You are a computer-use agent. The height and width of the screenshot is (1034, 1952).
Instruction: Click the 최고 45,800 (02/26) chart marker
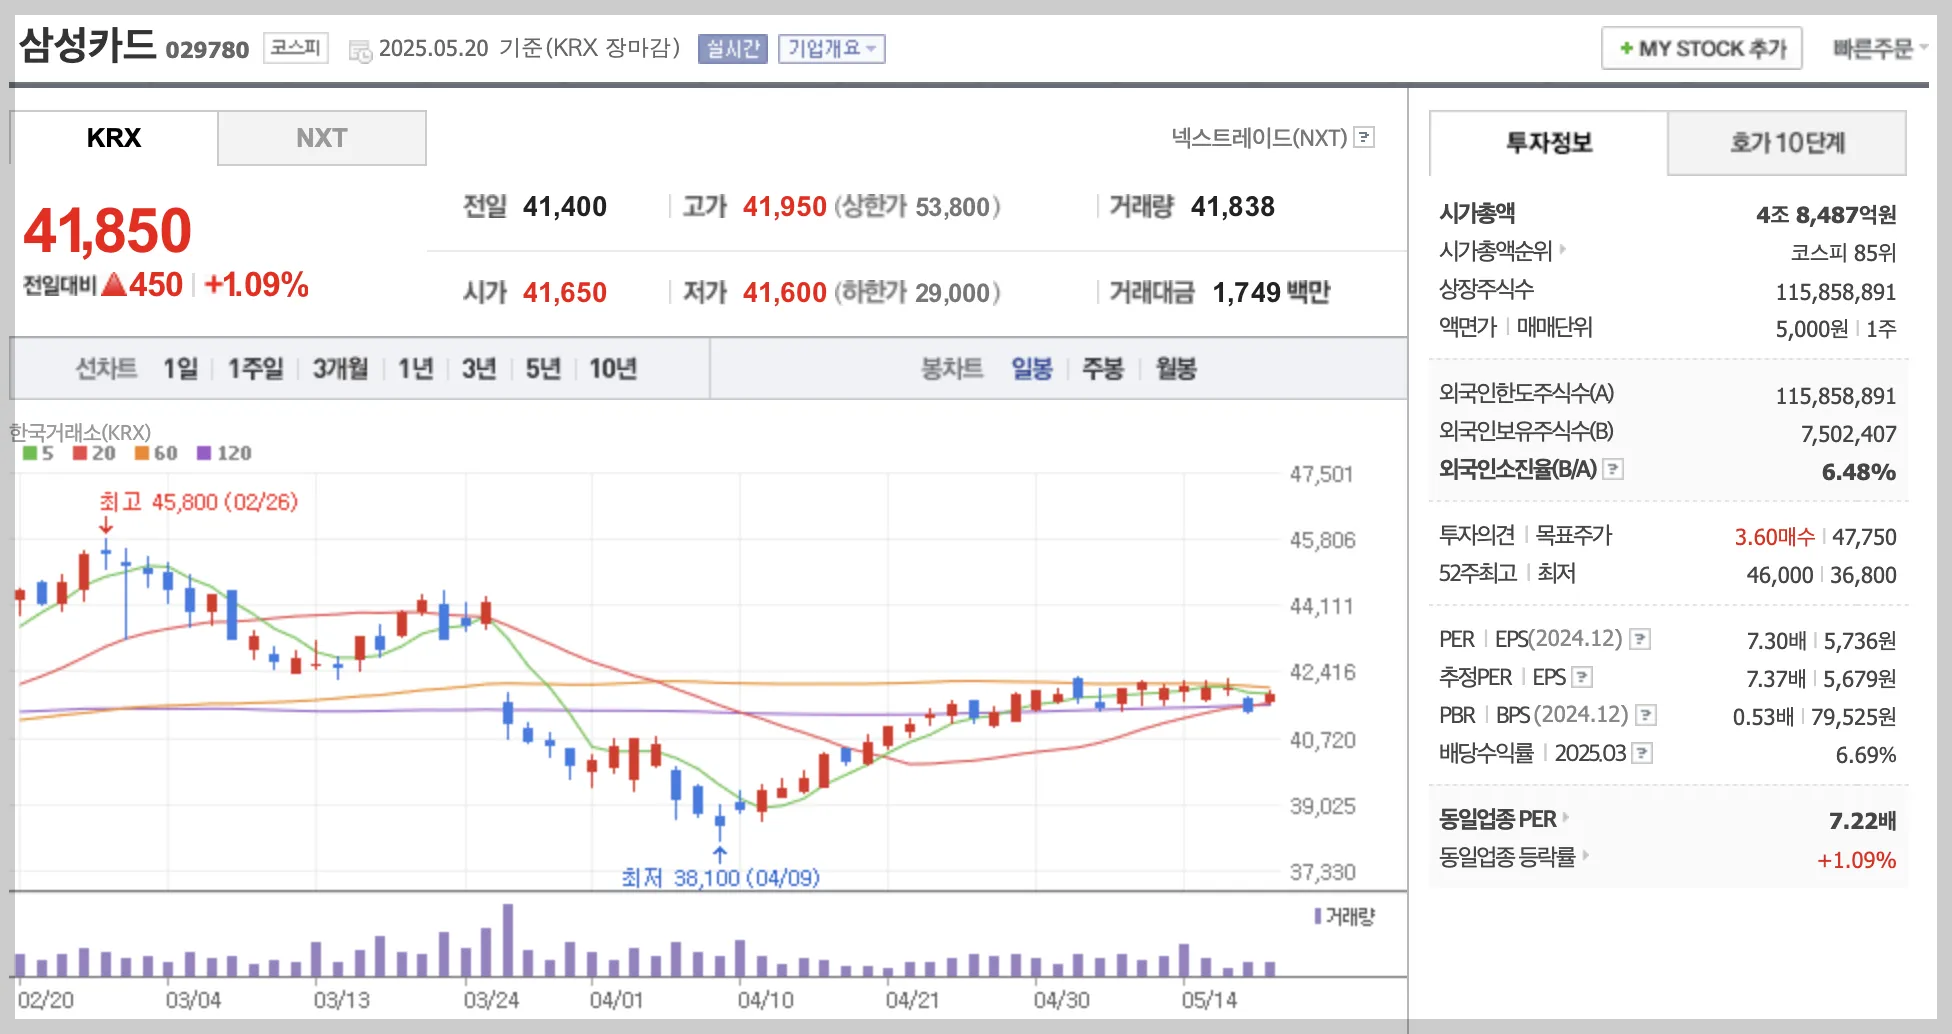pos(198,502)
